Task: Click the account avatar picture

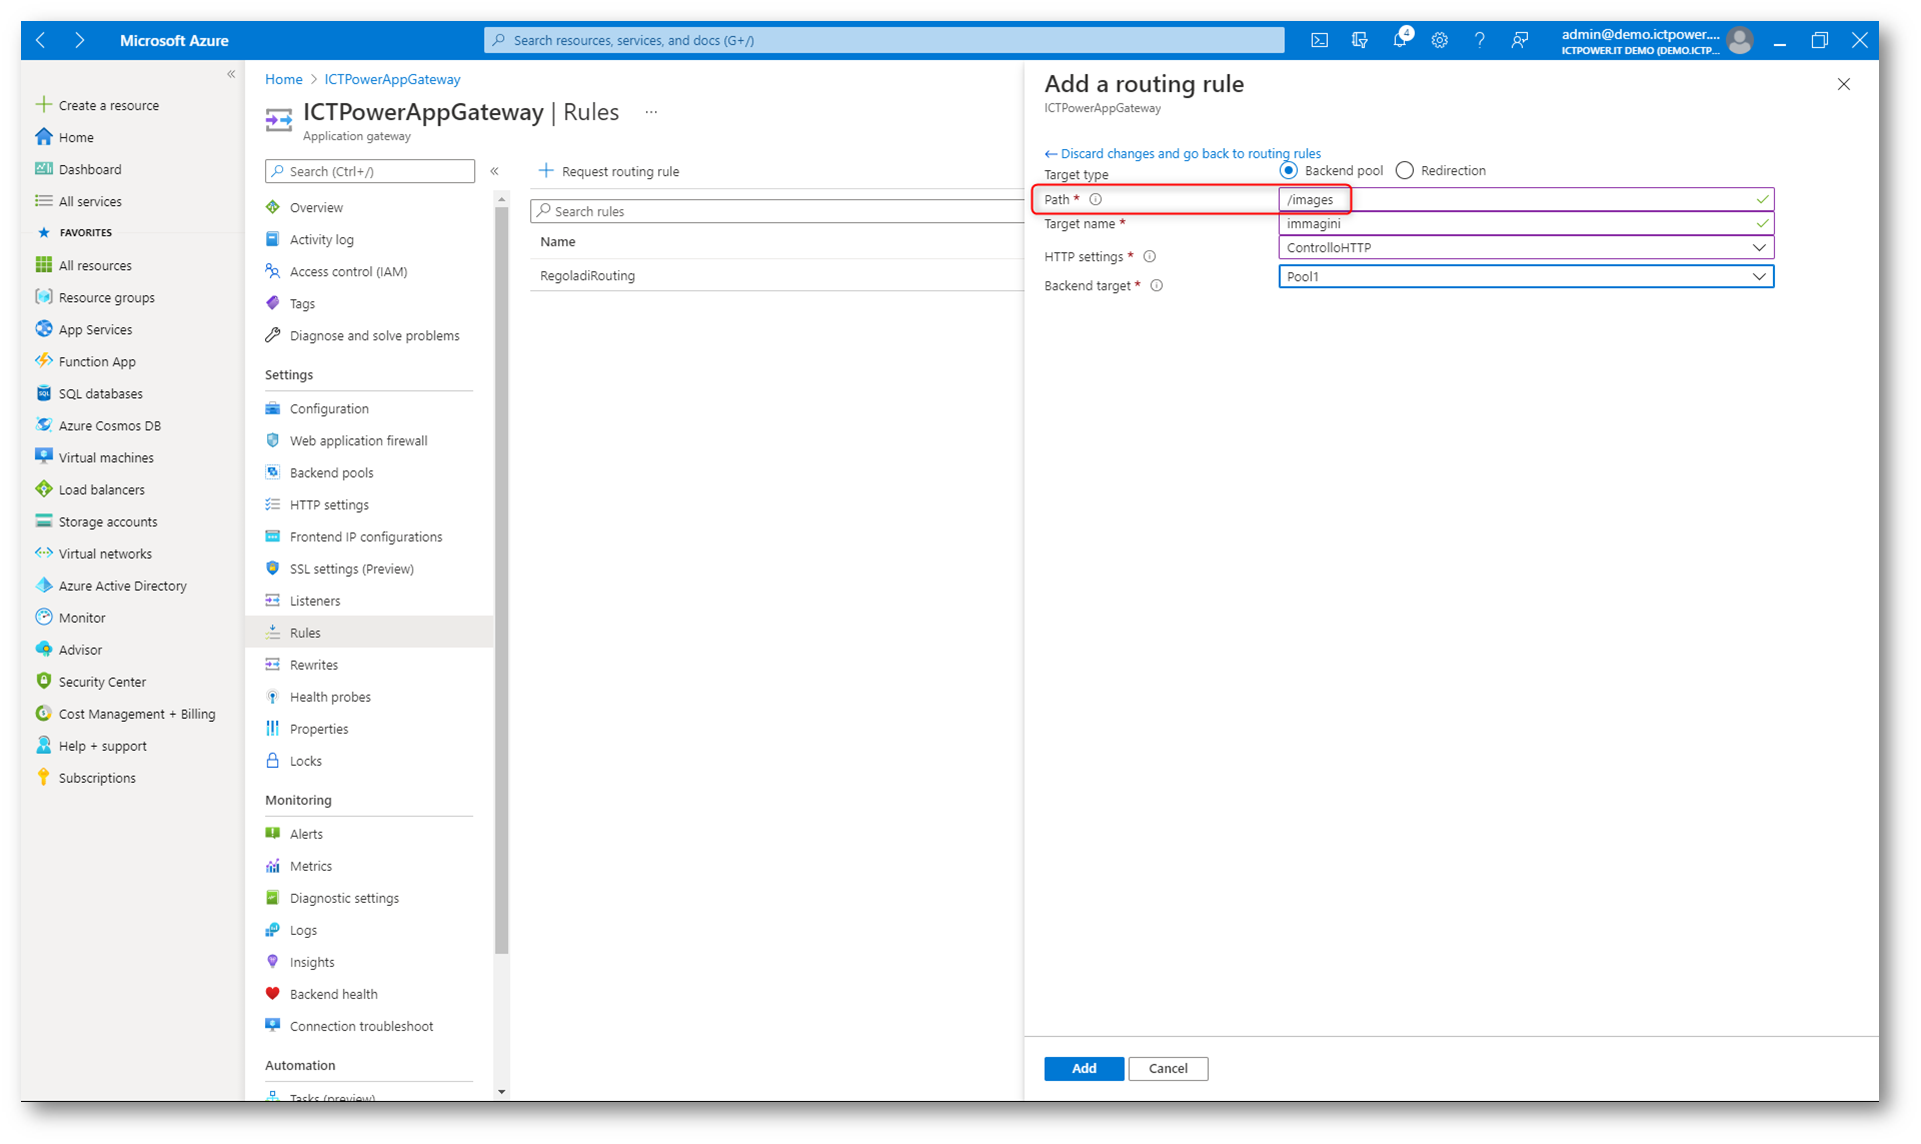Action: tap(1740, 40)
